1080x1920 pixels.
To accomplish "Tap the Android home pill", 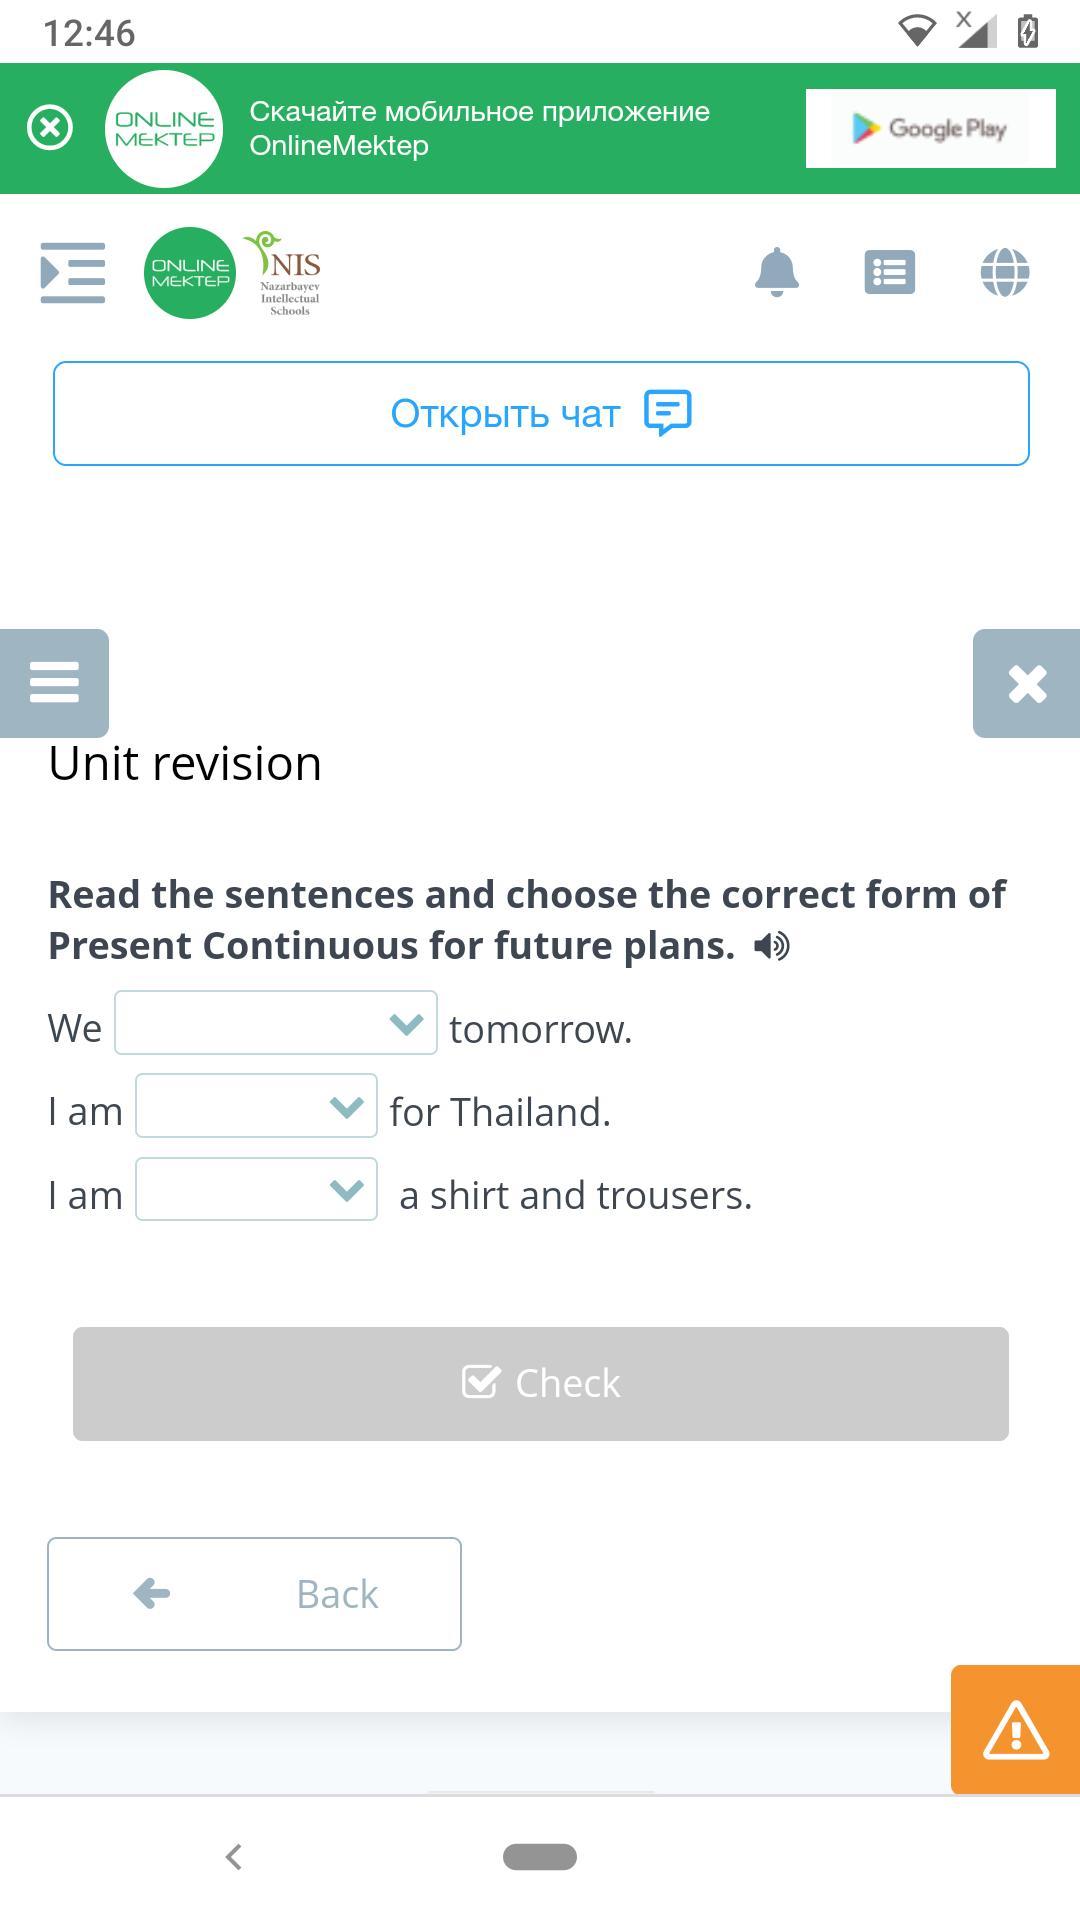I will [x=540, y=1857].
